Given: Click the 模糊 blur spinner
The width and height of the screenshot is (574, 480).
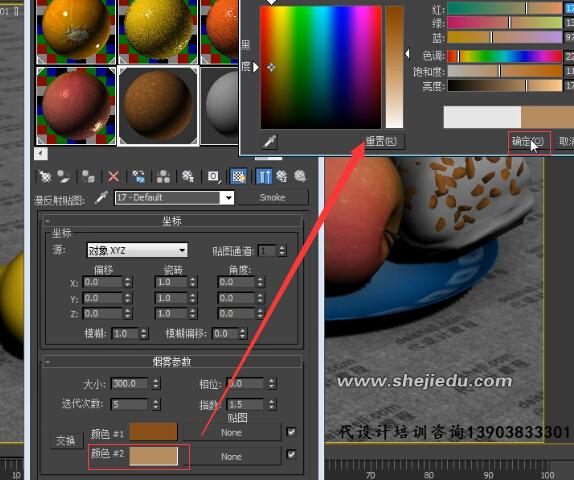Looking at the screenshot, I should [x=144, y=334].
